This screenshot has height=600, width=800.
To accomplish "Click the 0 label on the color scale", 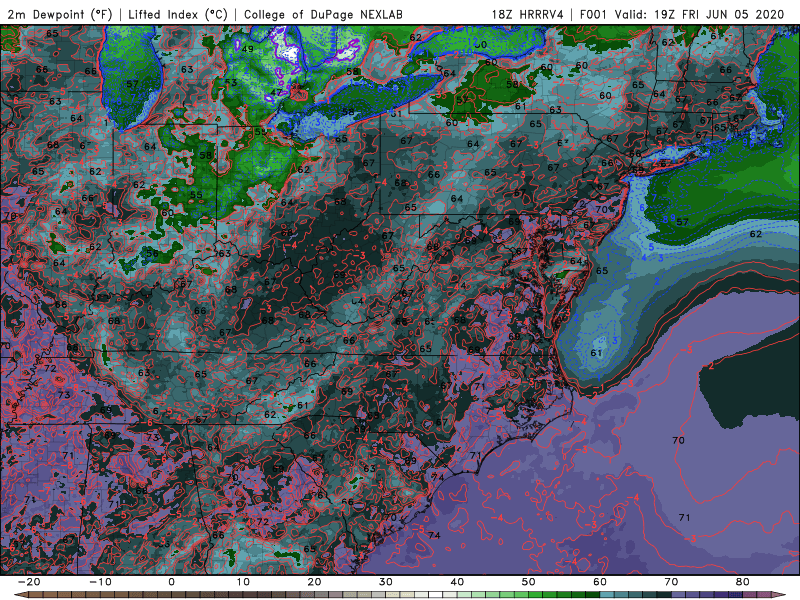I will click(171, 582).
